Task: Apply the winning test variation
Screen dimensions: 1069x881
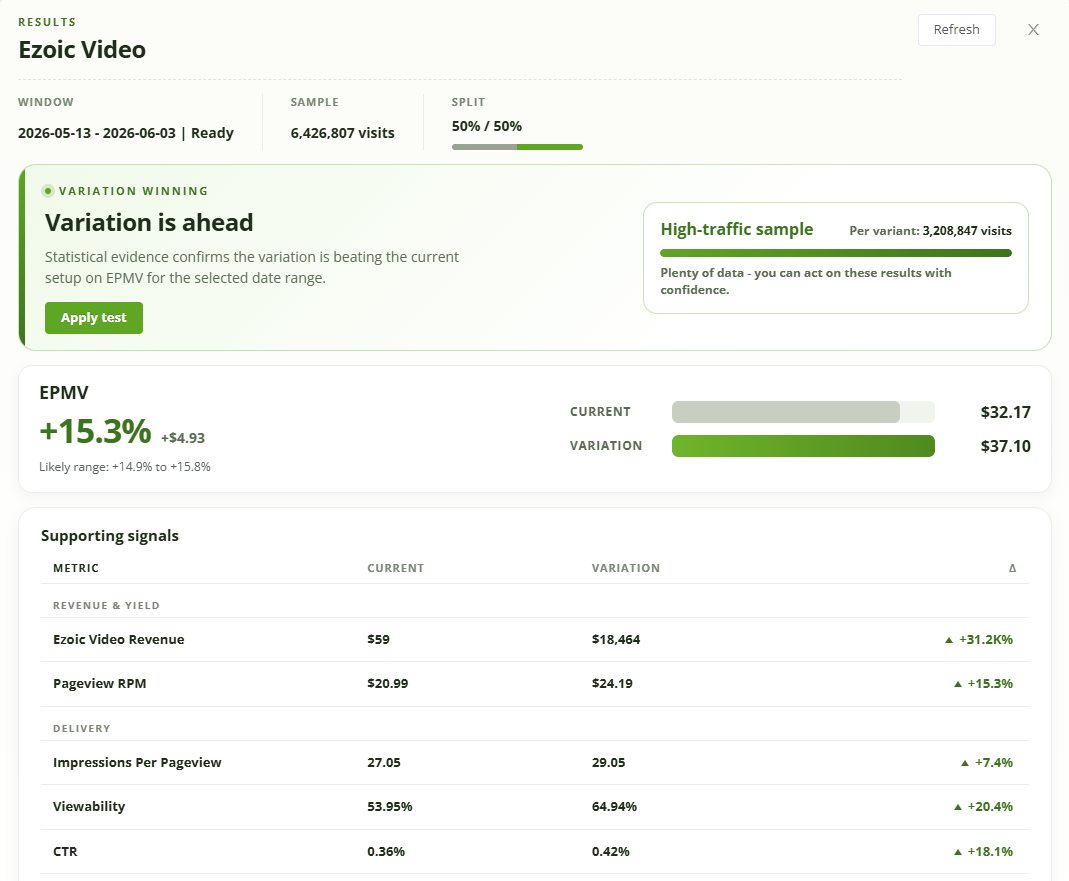Action: pyautogui.click(x=94, y=318)
